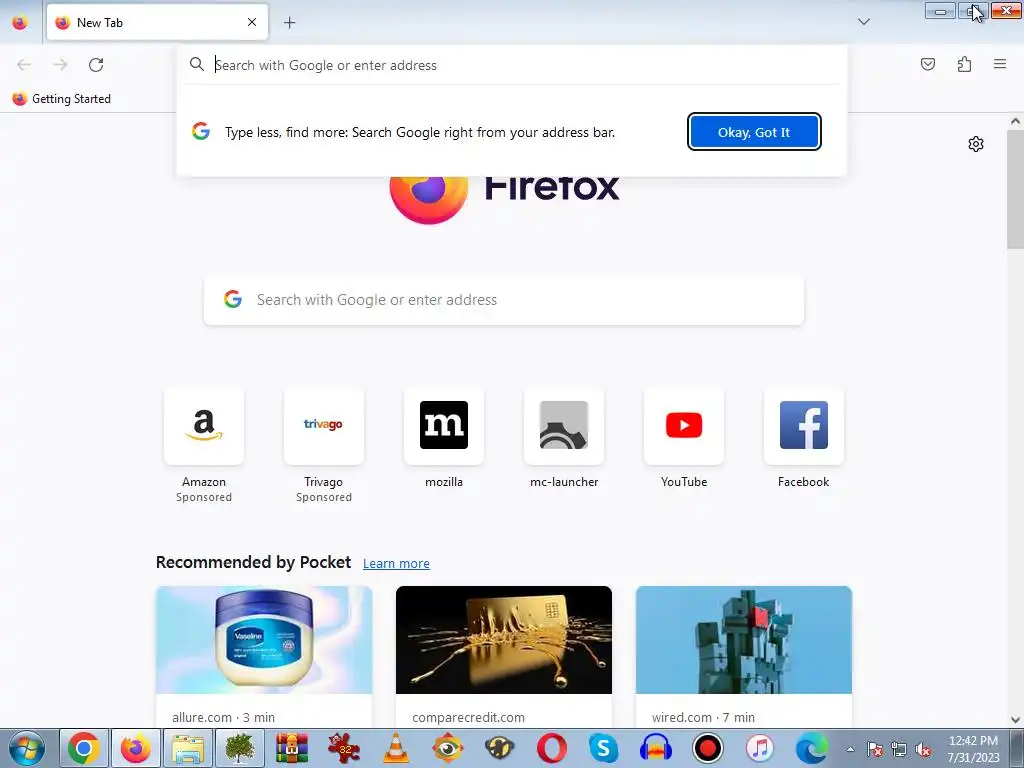Open the Firefox hamburger application menu

[1000, 64]
